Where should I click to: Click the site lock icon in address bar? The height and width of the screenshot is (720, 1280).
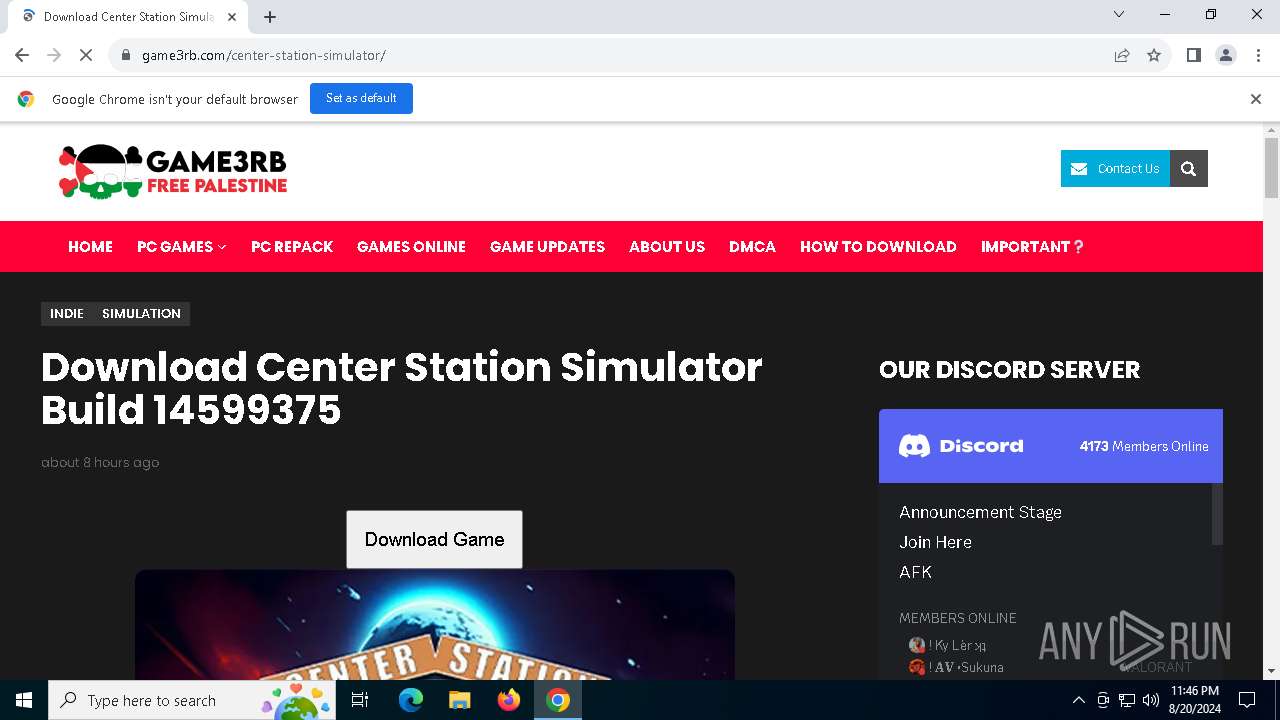(x=126, y=55)
